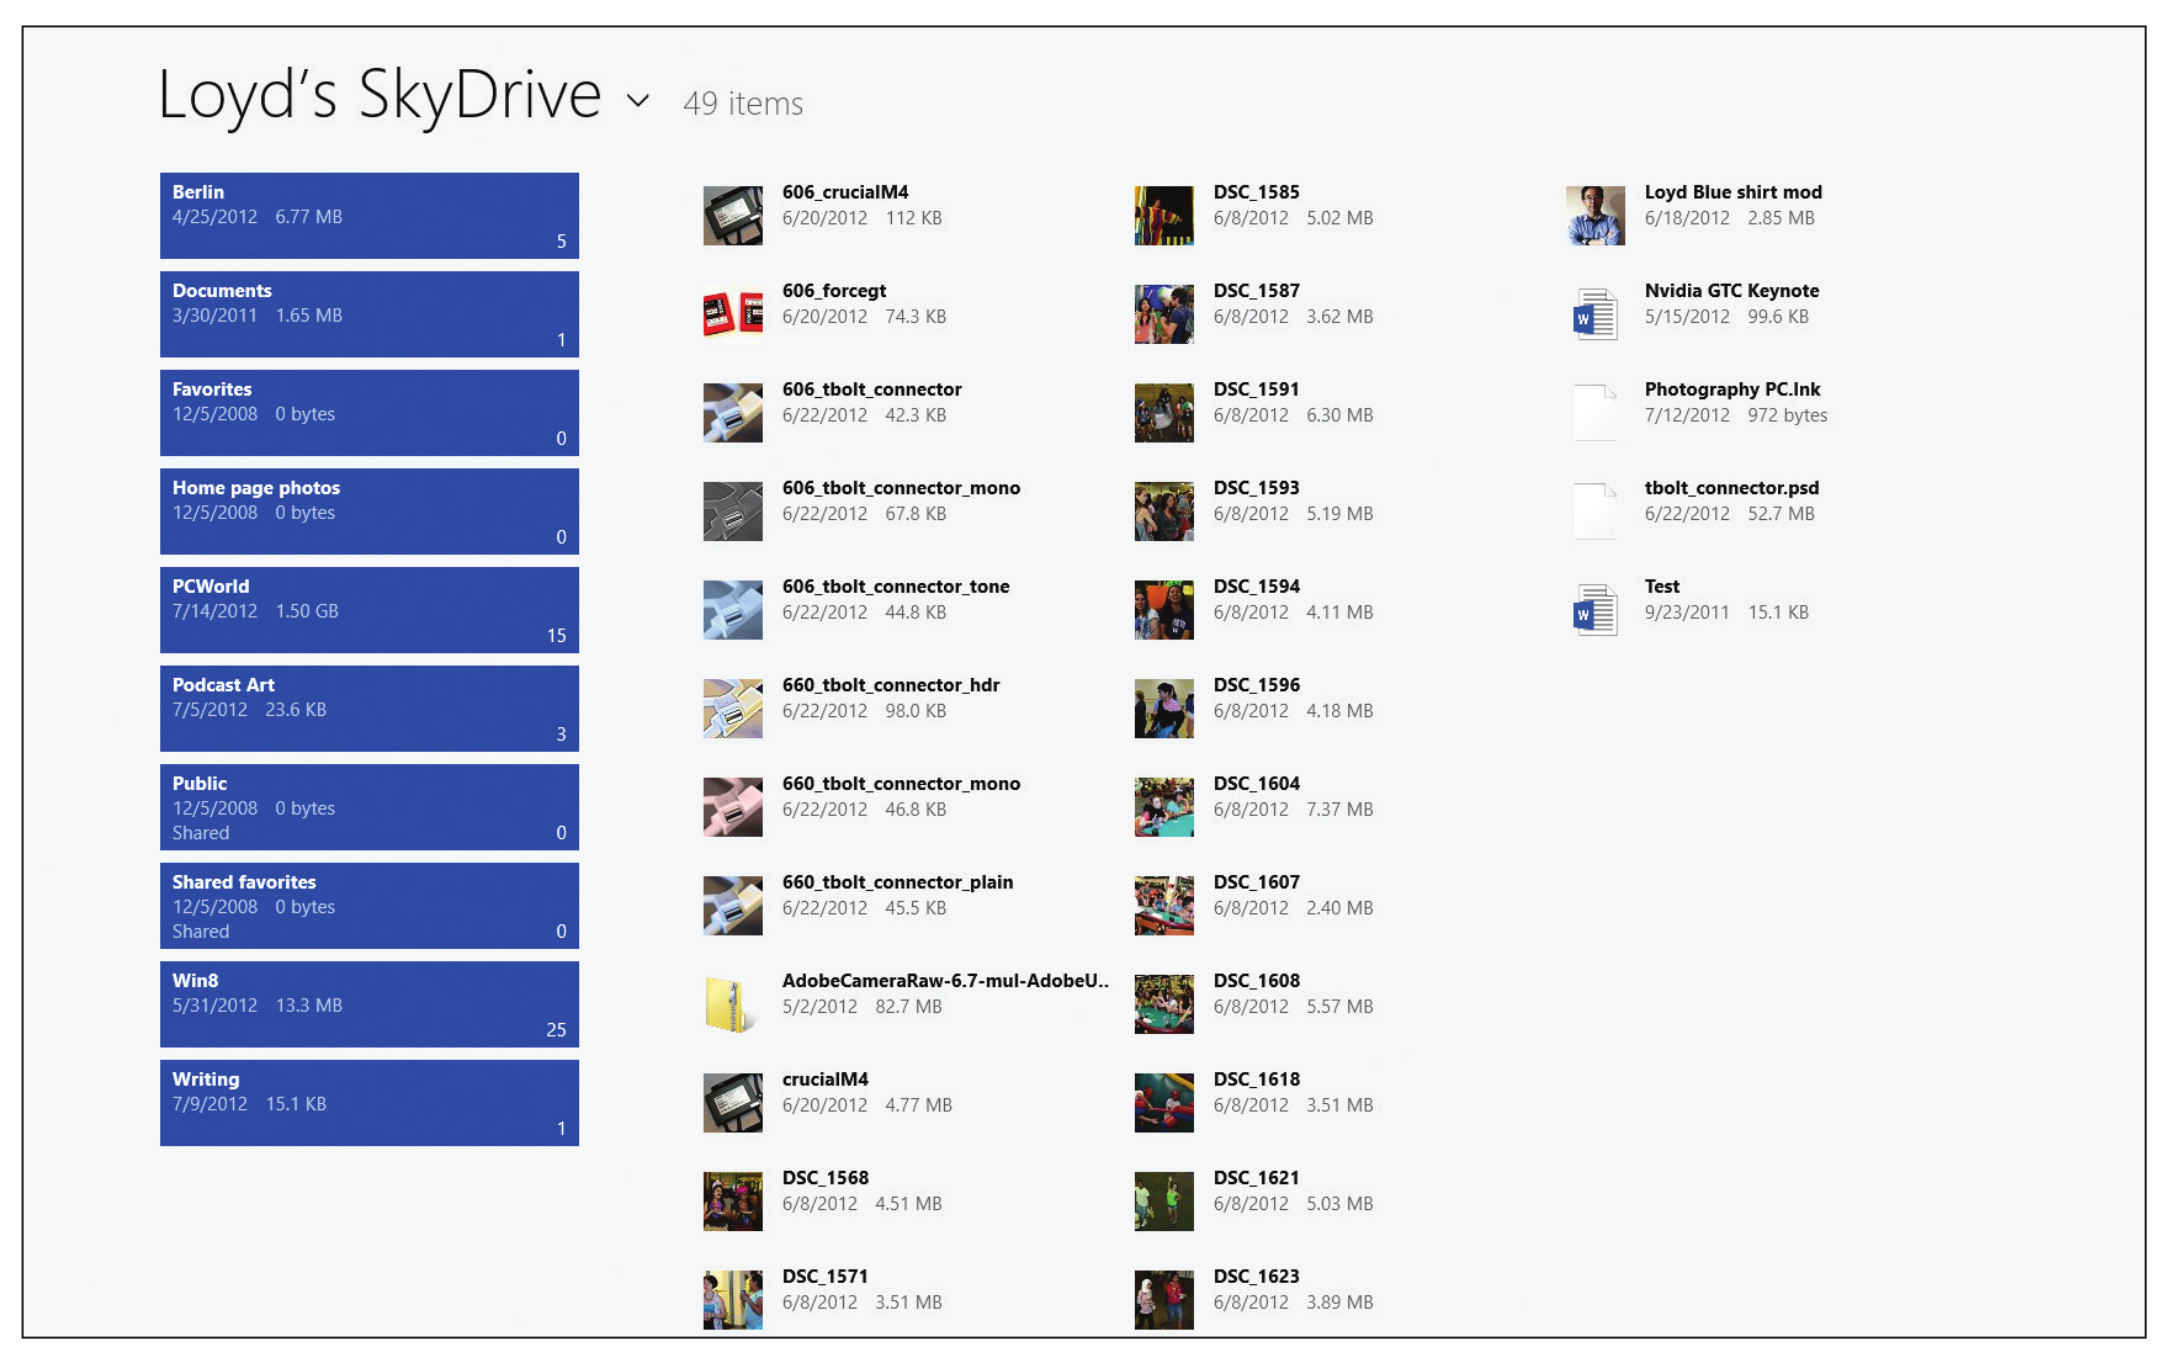2172x1364 pixels.
Task: Open the PCWorld folder tile
Action: pyautogui.click(x=369, y=610)
